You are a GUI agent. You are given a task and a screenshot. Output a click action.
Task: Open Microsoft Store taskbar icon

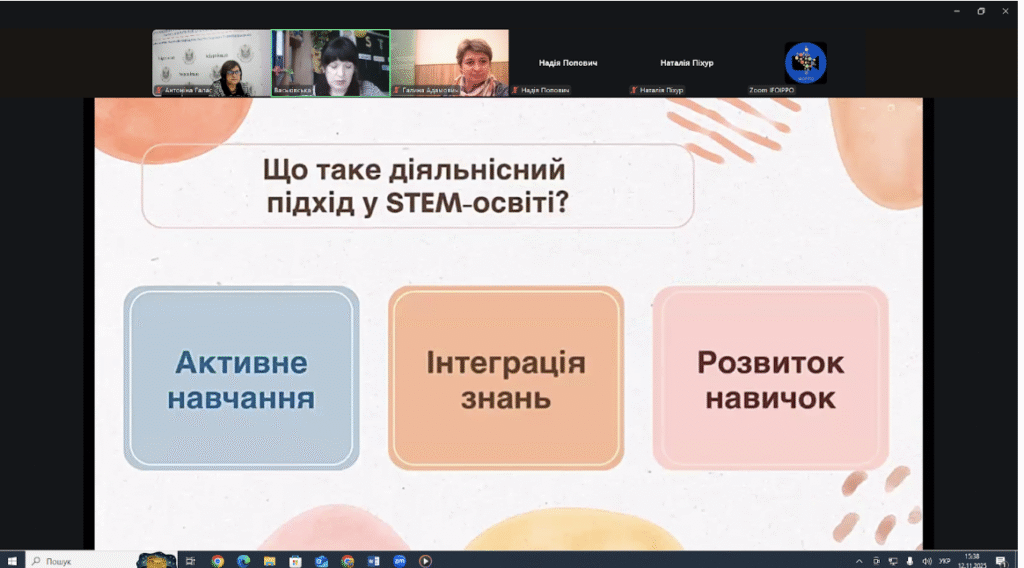(295, 561)
